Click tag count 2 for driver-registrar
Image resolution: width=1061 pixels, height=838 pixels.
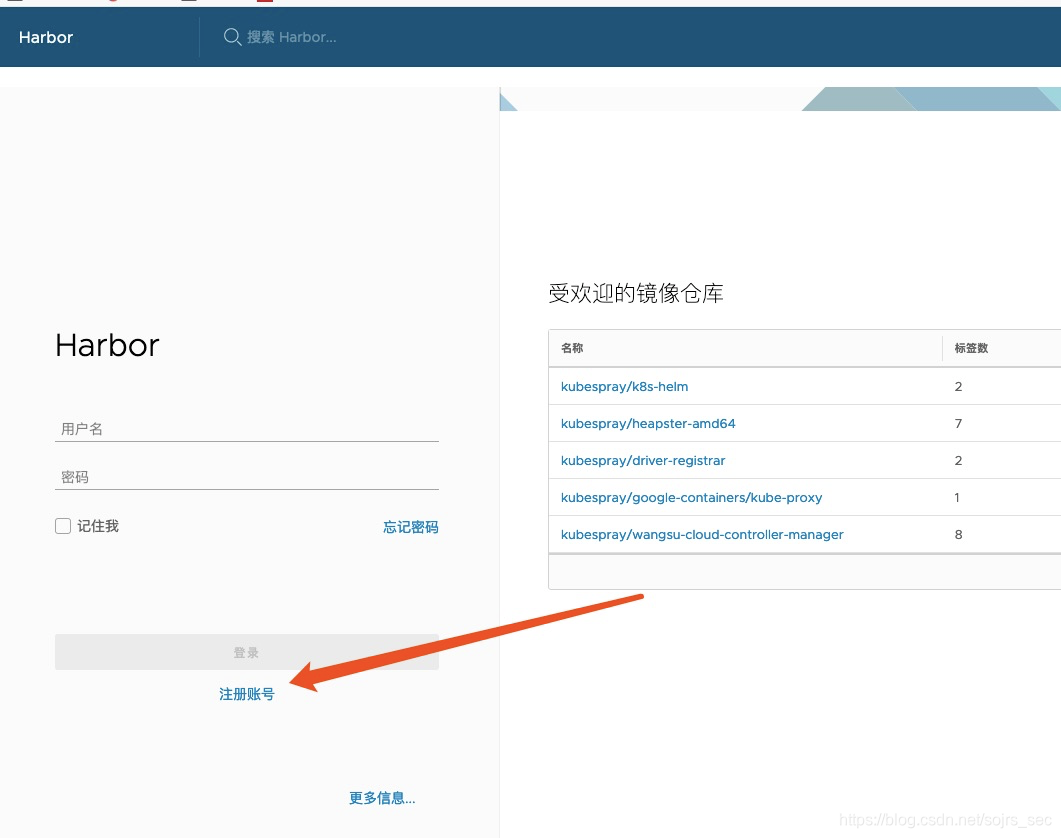point(958,460)
